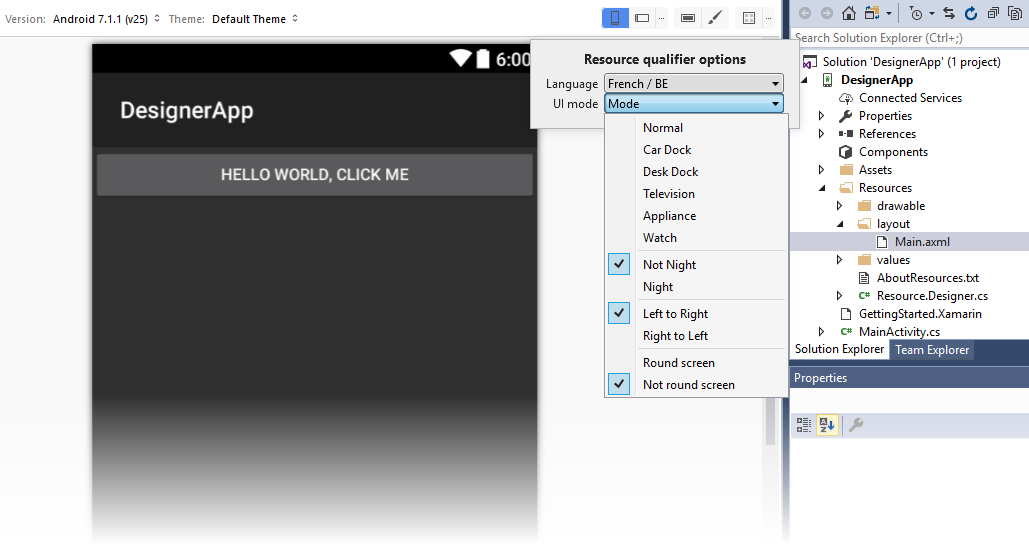
Task: Click the solution icon next to Solution 'DesignerApp'
Action: click(x=810, y=62)
